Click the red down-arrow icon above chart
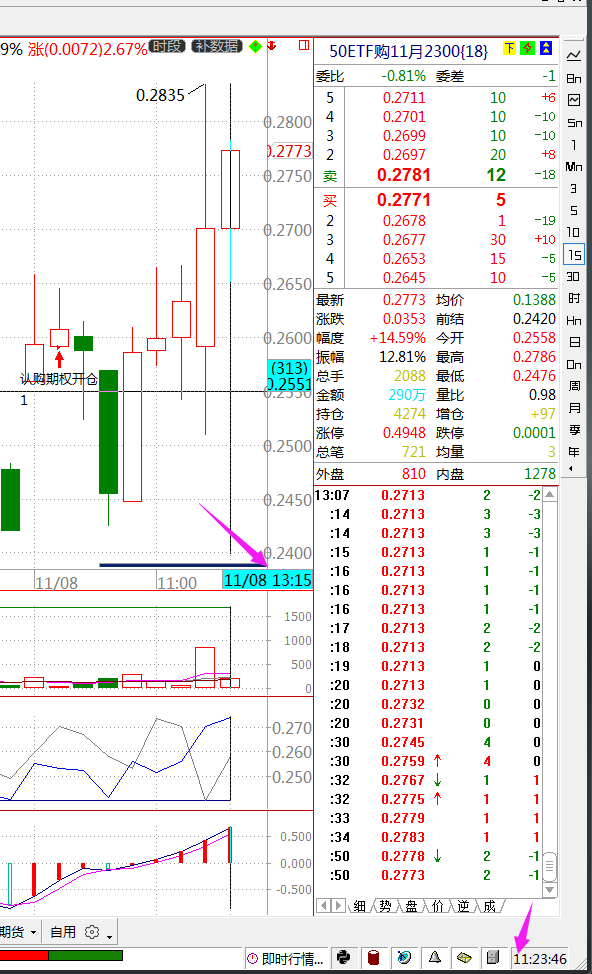This screenshot has width=592, height=974. (x=272, y=45)
